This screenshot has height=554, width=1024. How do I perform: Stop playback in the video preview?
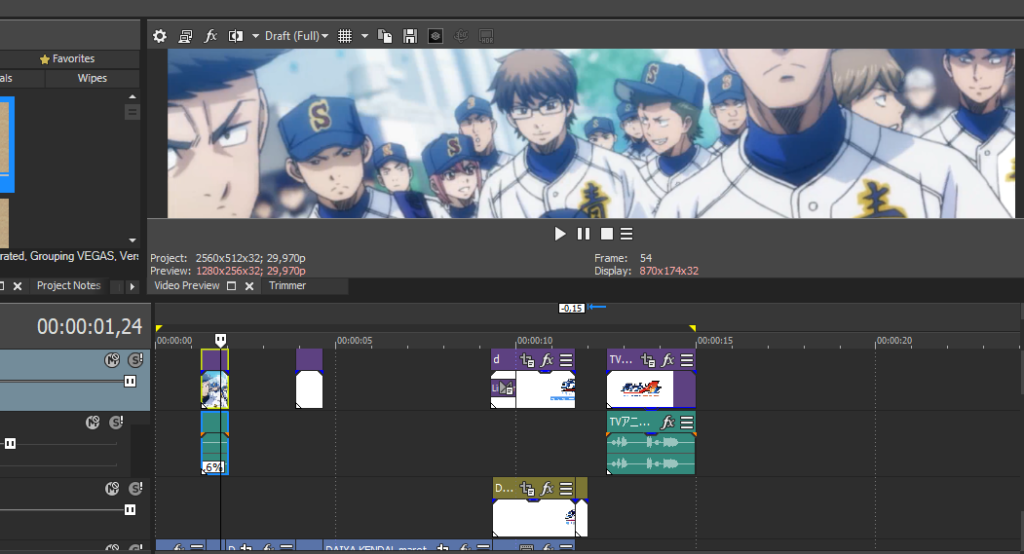click(x=606, y=234)
